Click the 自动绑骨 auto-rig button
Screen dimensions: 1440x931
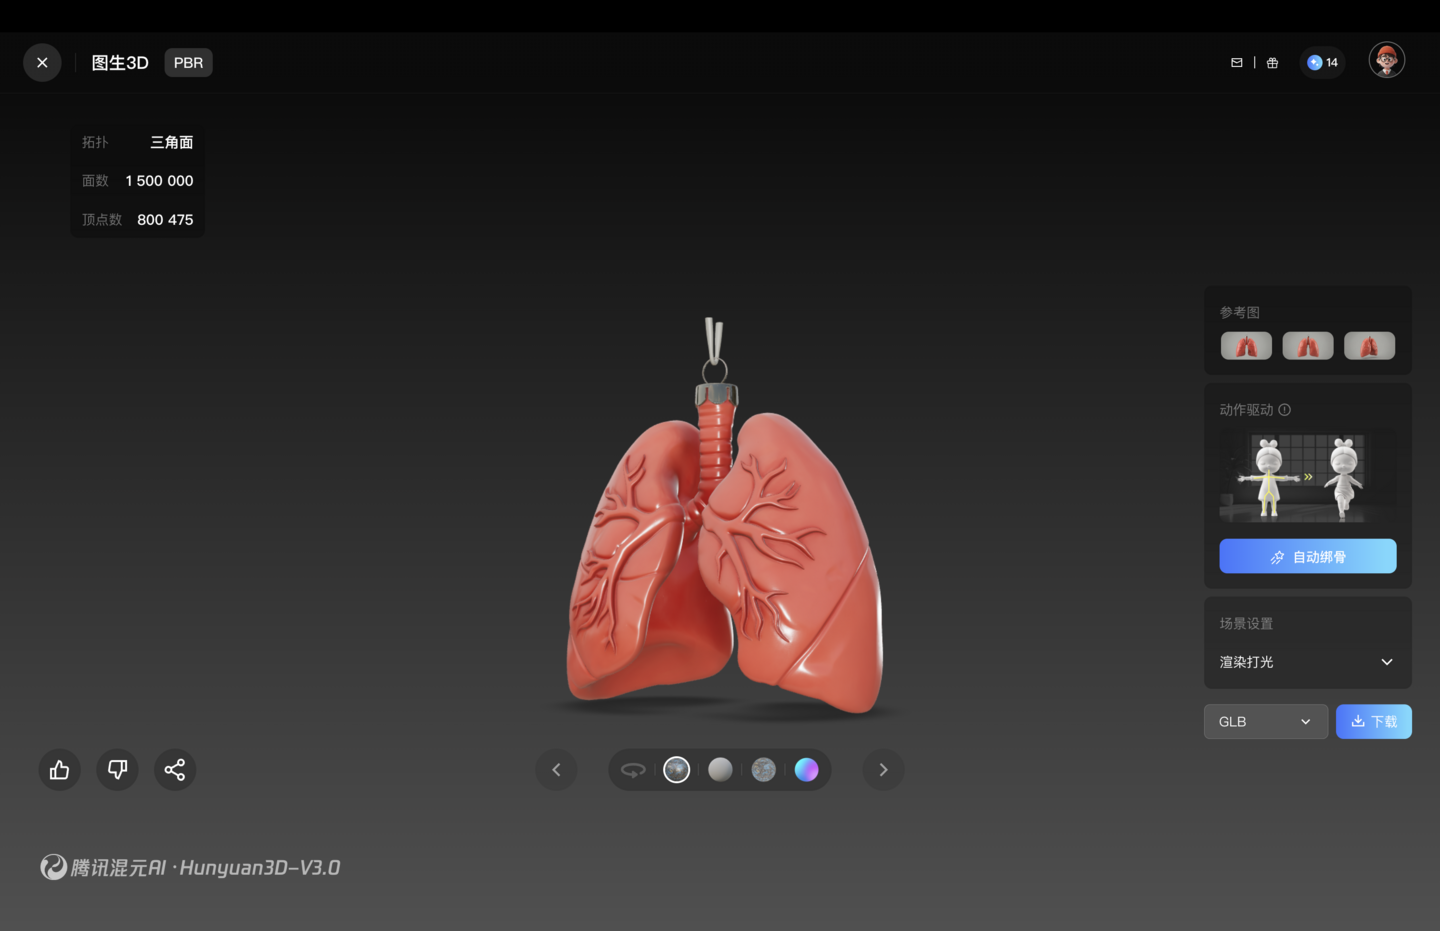(x=1308, y=556)
